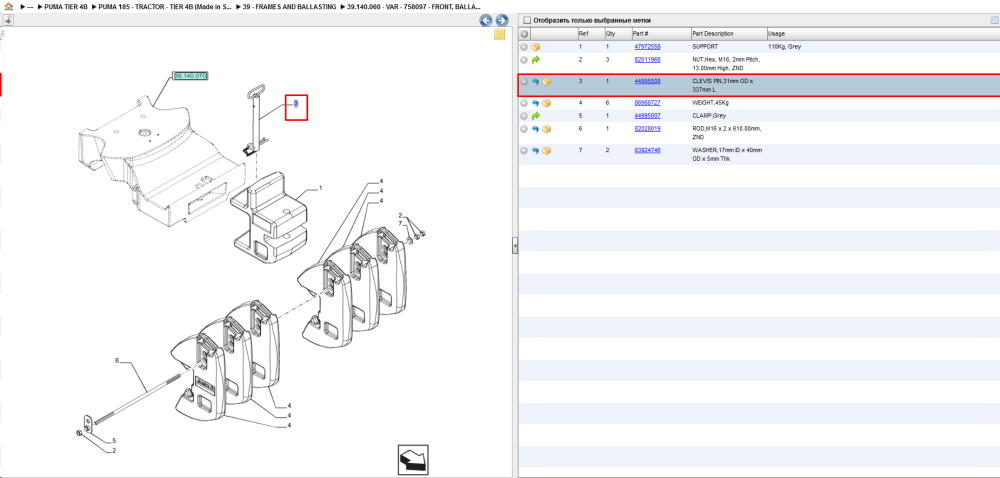Toggle the round marker in ROD row

click(x=524, y=129)
